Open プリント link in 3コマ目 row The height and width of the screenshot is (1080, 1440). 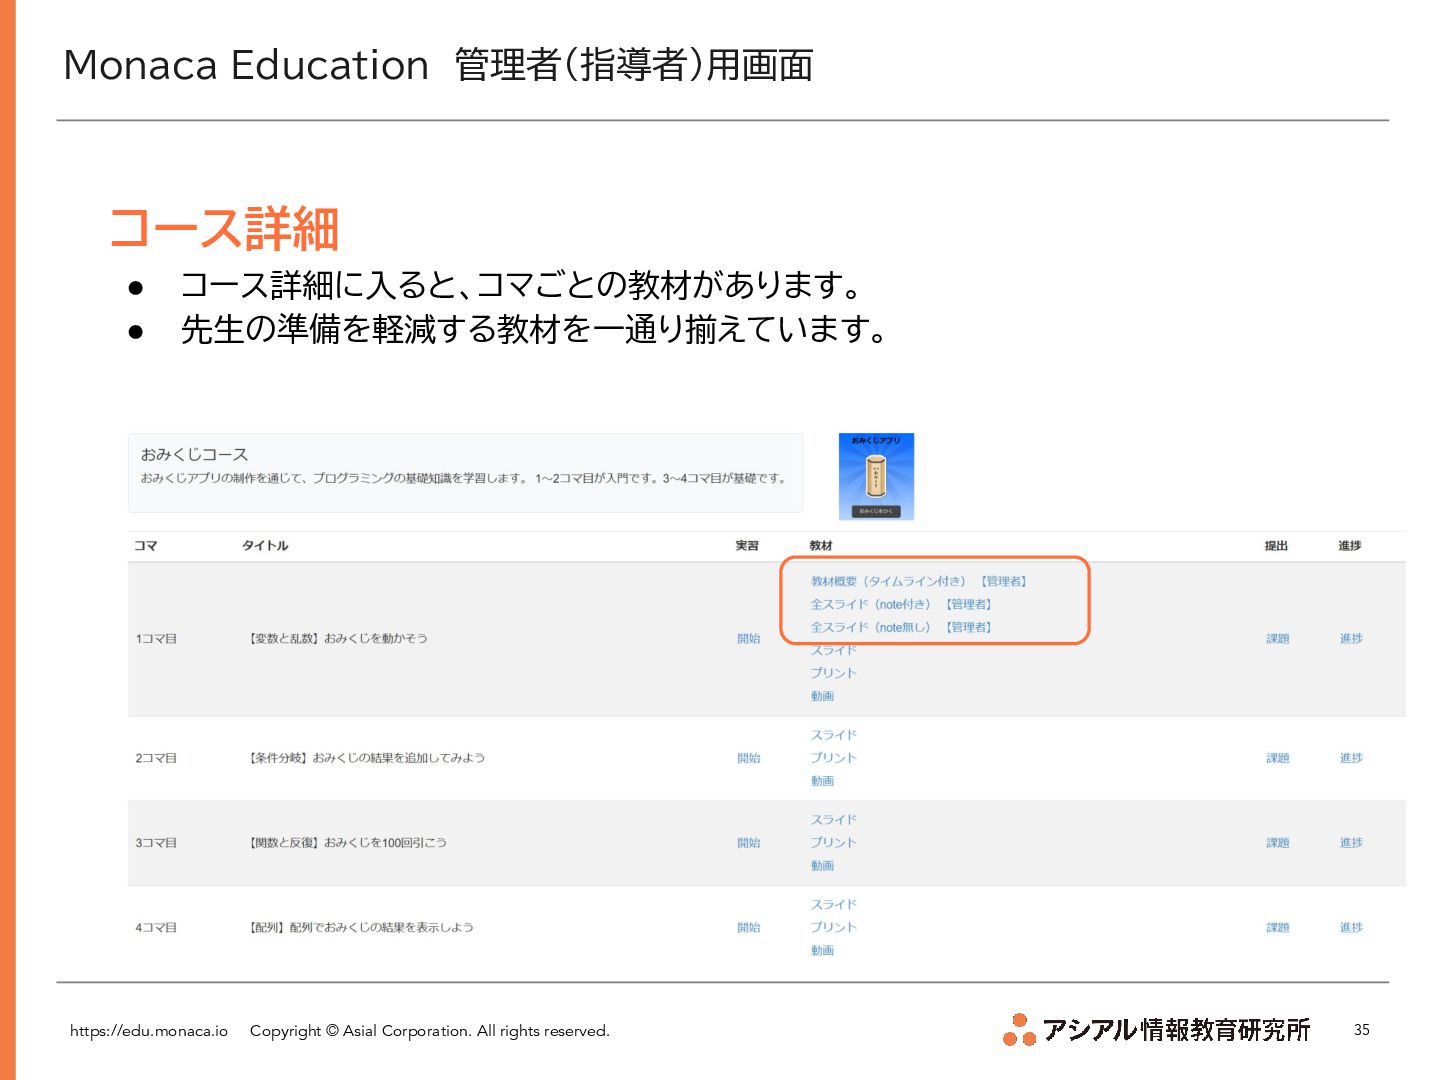(834, 843)
